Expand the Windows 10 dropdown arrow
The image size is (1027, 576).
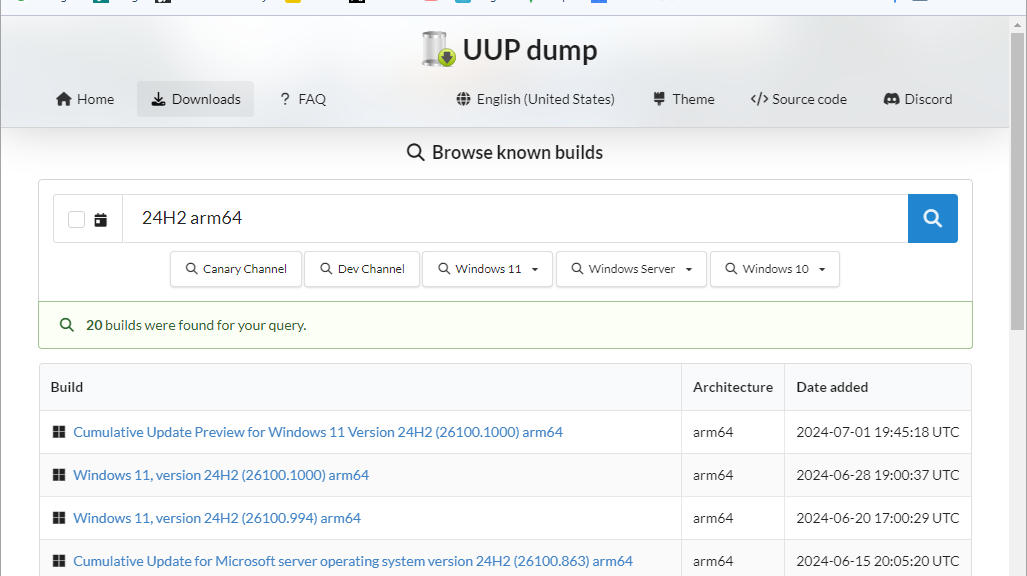[x=822, y=269]
